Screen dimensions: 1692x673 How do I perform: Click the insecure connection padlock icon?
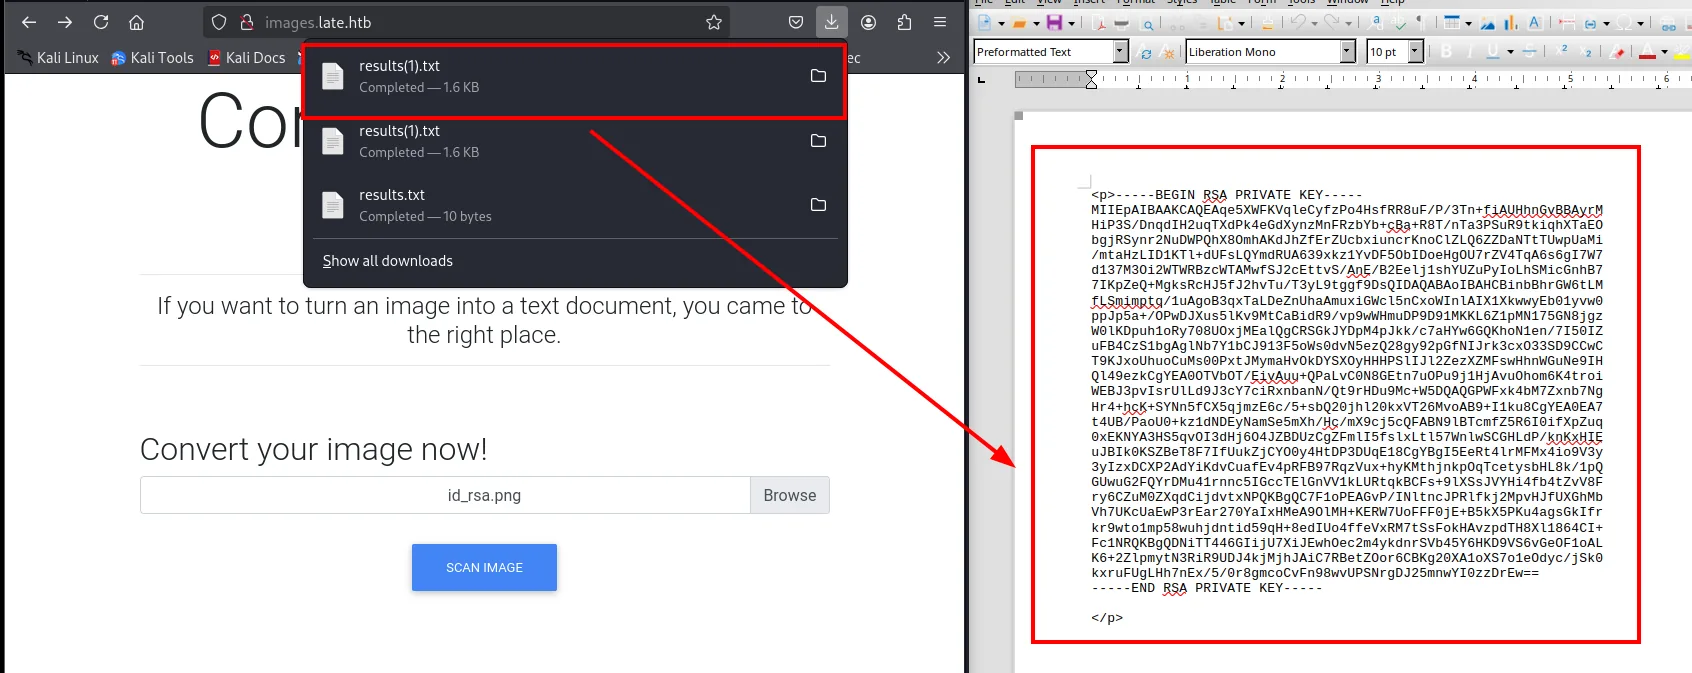coord(246,22)
